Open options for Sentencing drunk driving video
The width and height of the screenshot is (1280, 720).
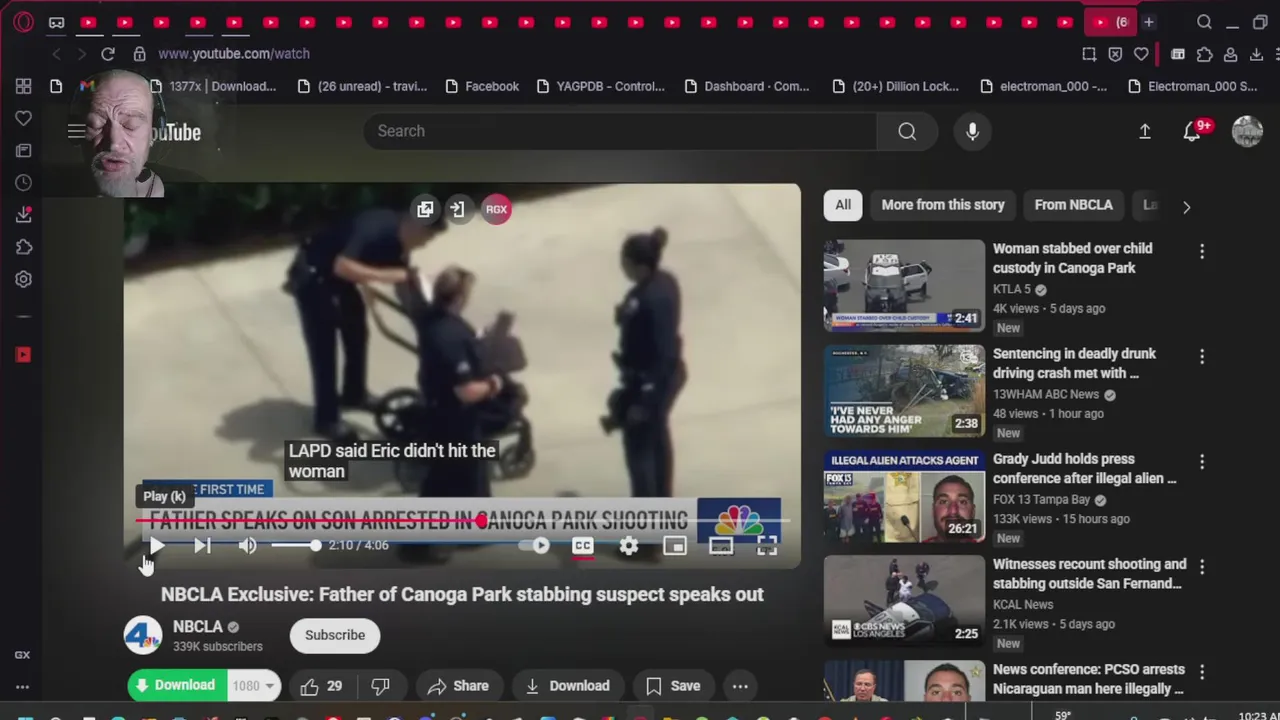(x=1202, y=357)
